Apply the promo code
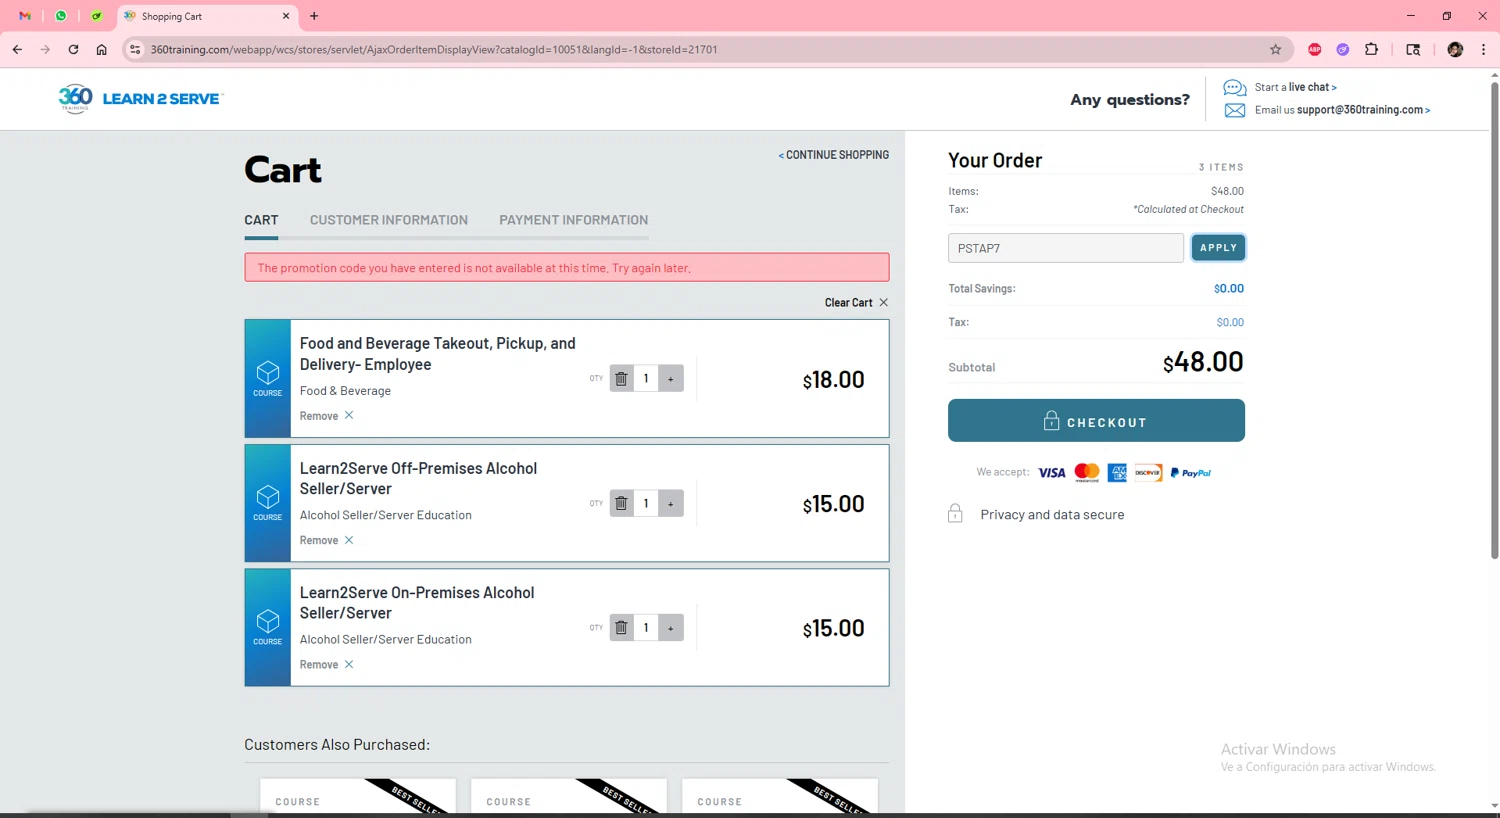The image size is (1500, 818). click(x=1218, y=248)
